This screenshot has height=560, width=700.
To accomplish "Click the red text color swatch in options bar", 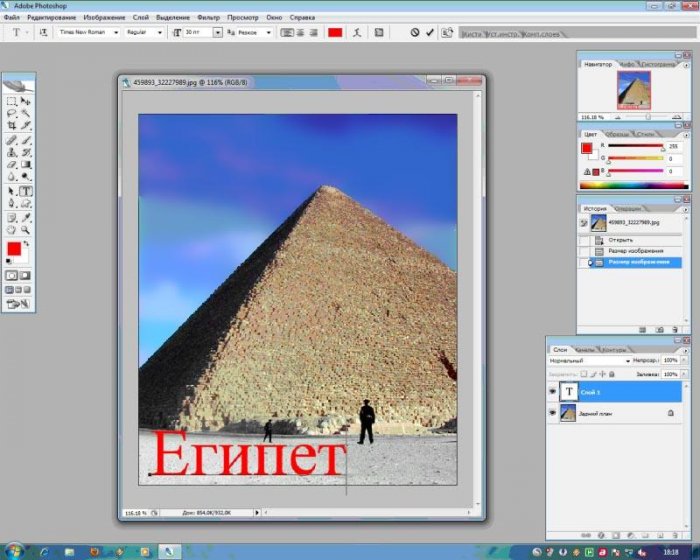I will [334, 32].
